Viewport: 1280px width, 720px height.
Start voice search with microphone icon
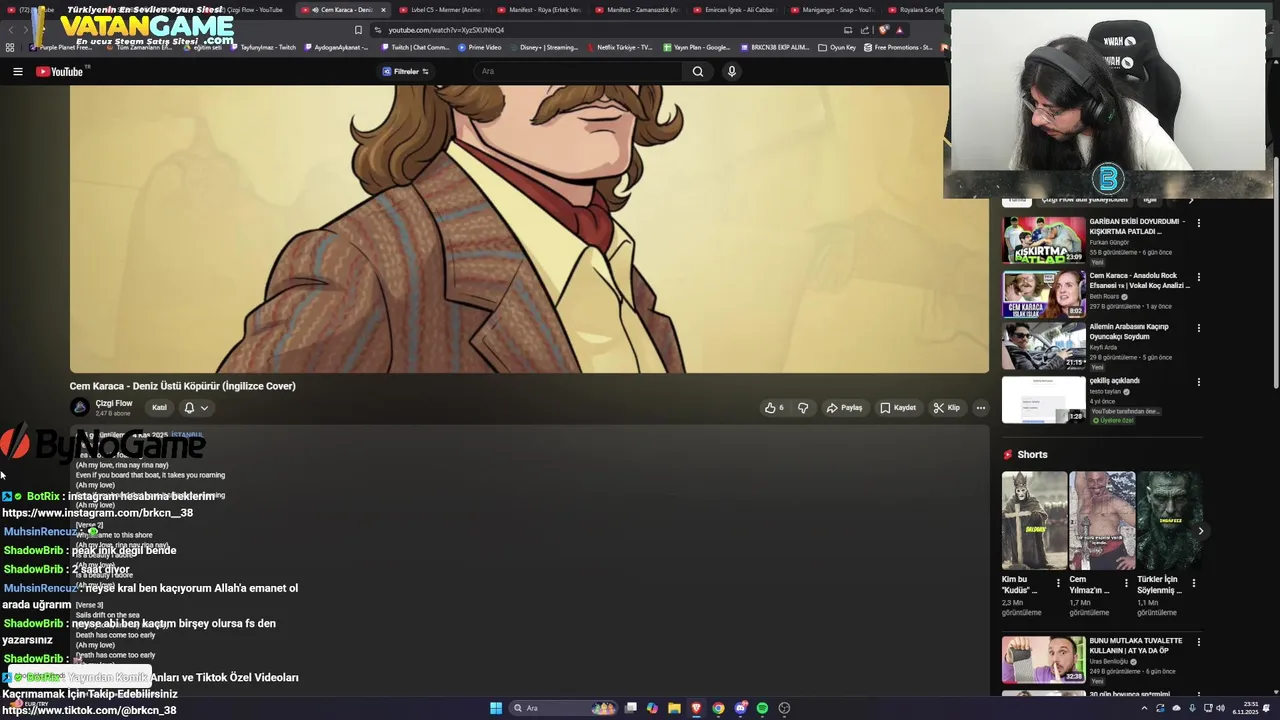tap(732, 71)
